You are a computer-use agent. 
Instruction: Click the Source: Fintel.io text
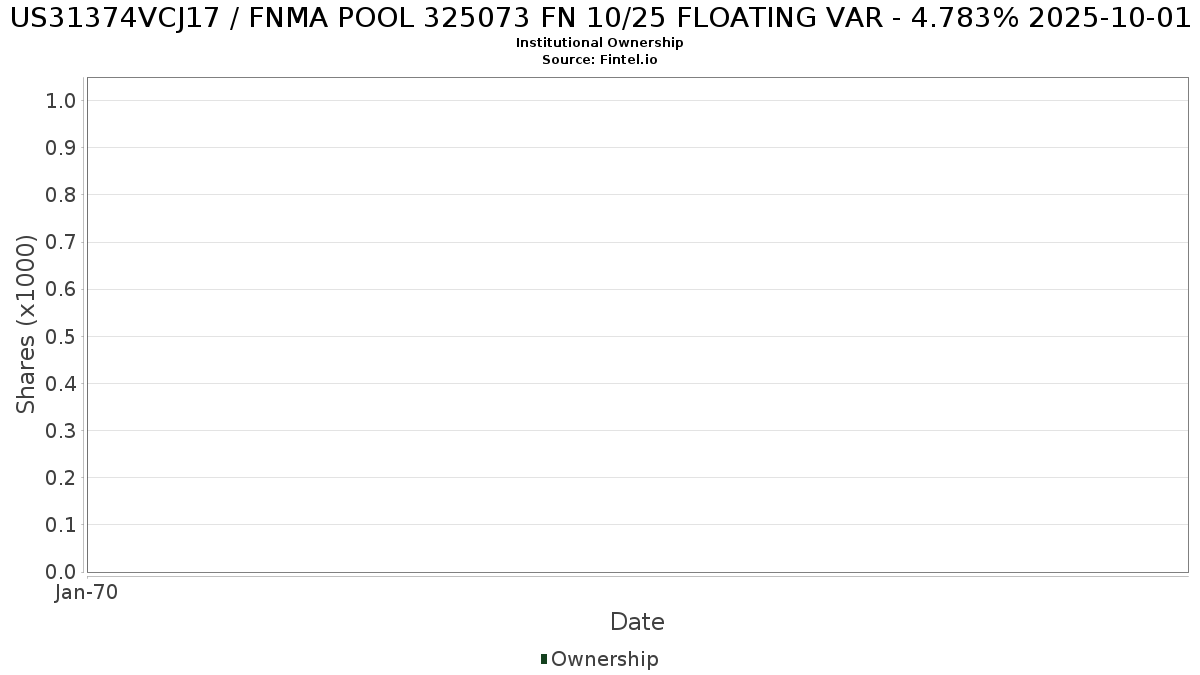[600, 60]
